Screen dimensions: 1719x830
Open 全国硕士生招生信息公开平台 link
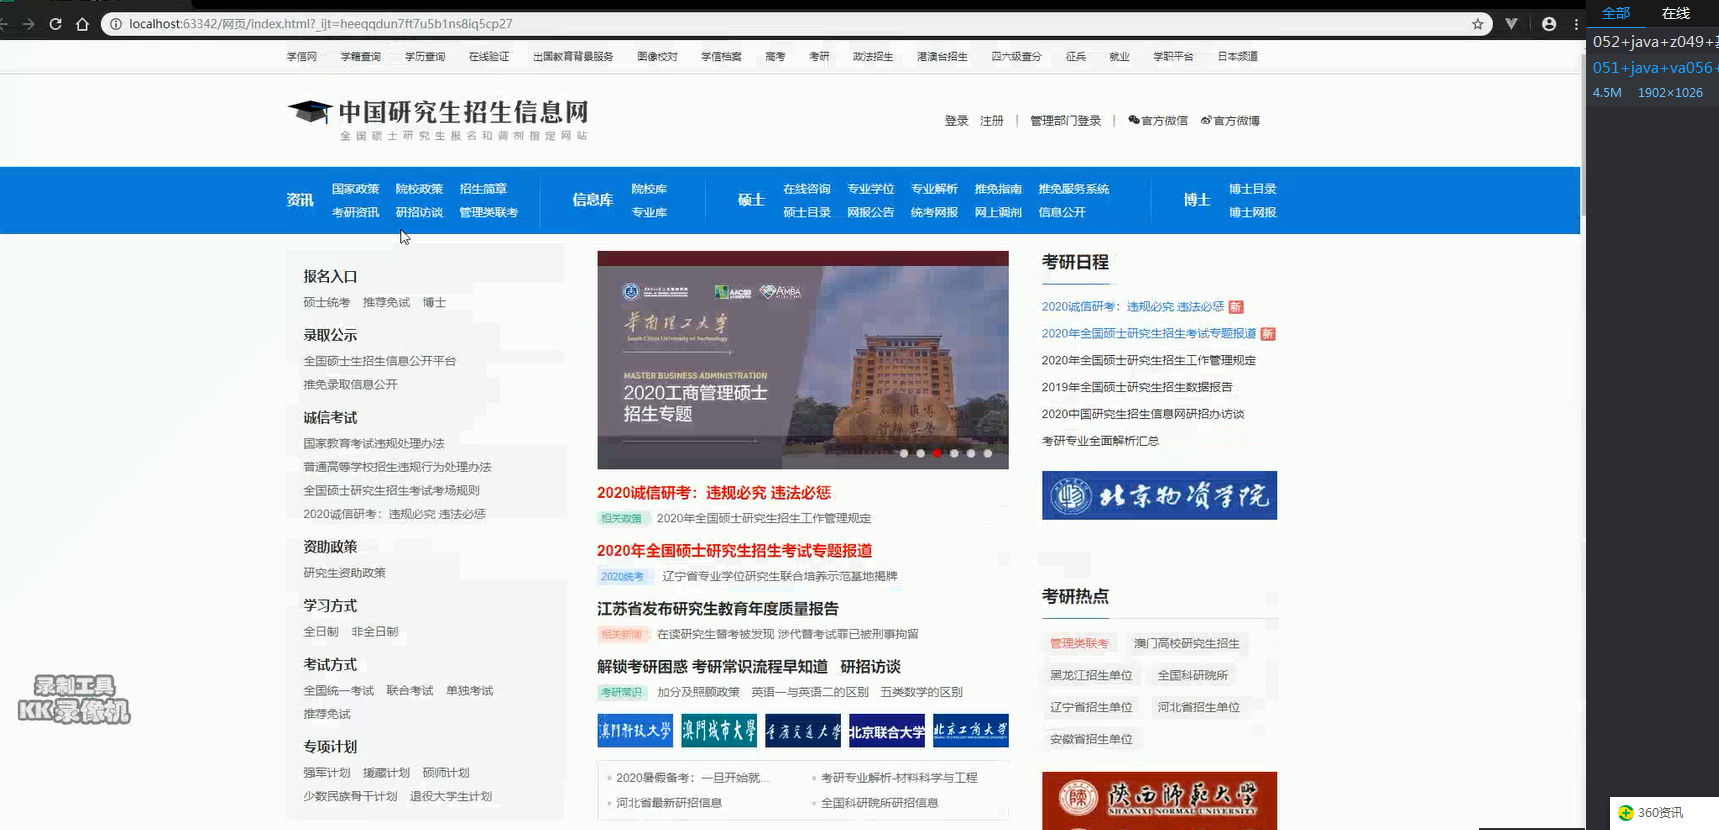[x=380, y=361]
